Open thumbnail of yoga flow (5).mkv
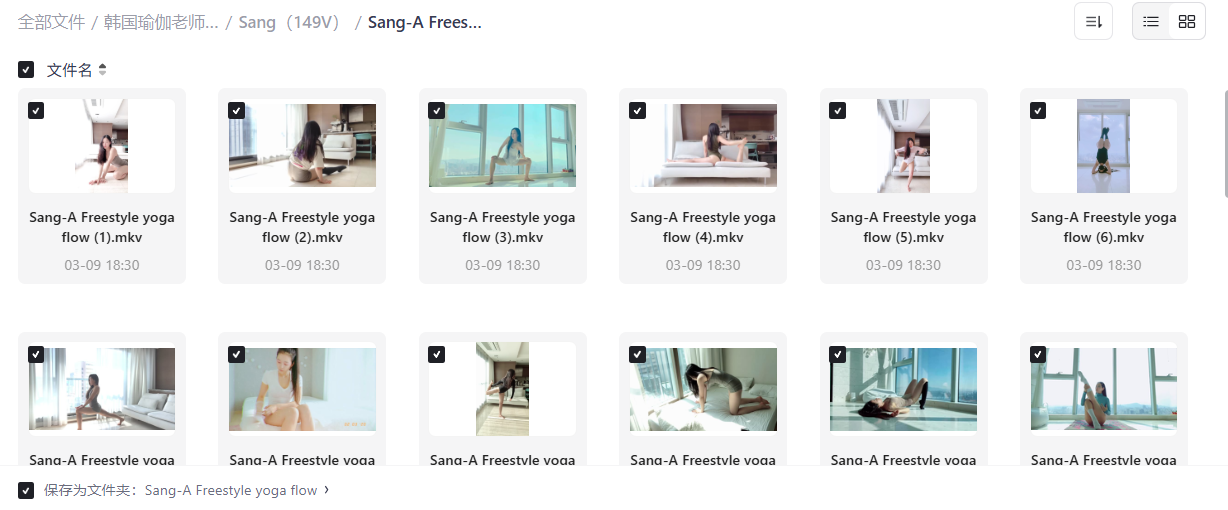This screenshot has height=510, width=1228. coord(903,146)
